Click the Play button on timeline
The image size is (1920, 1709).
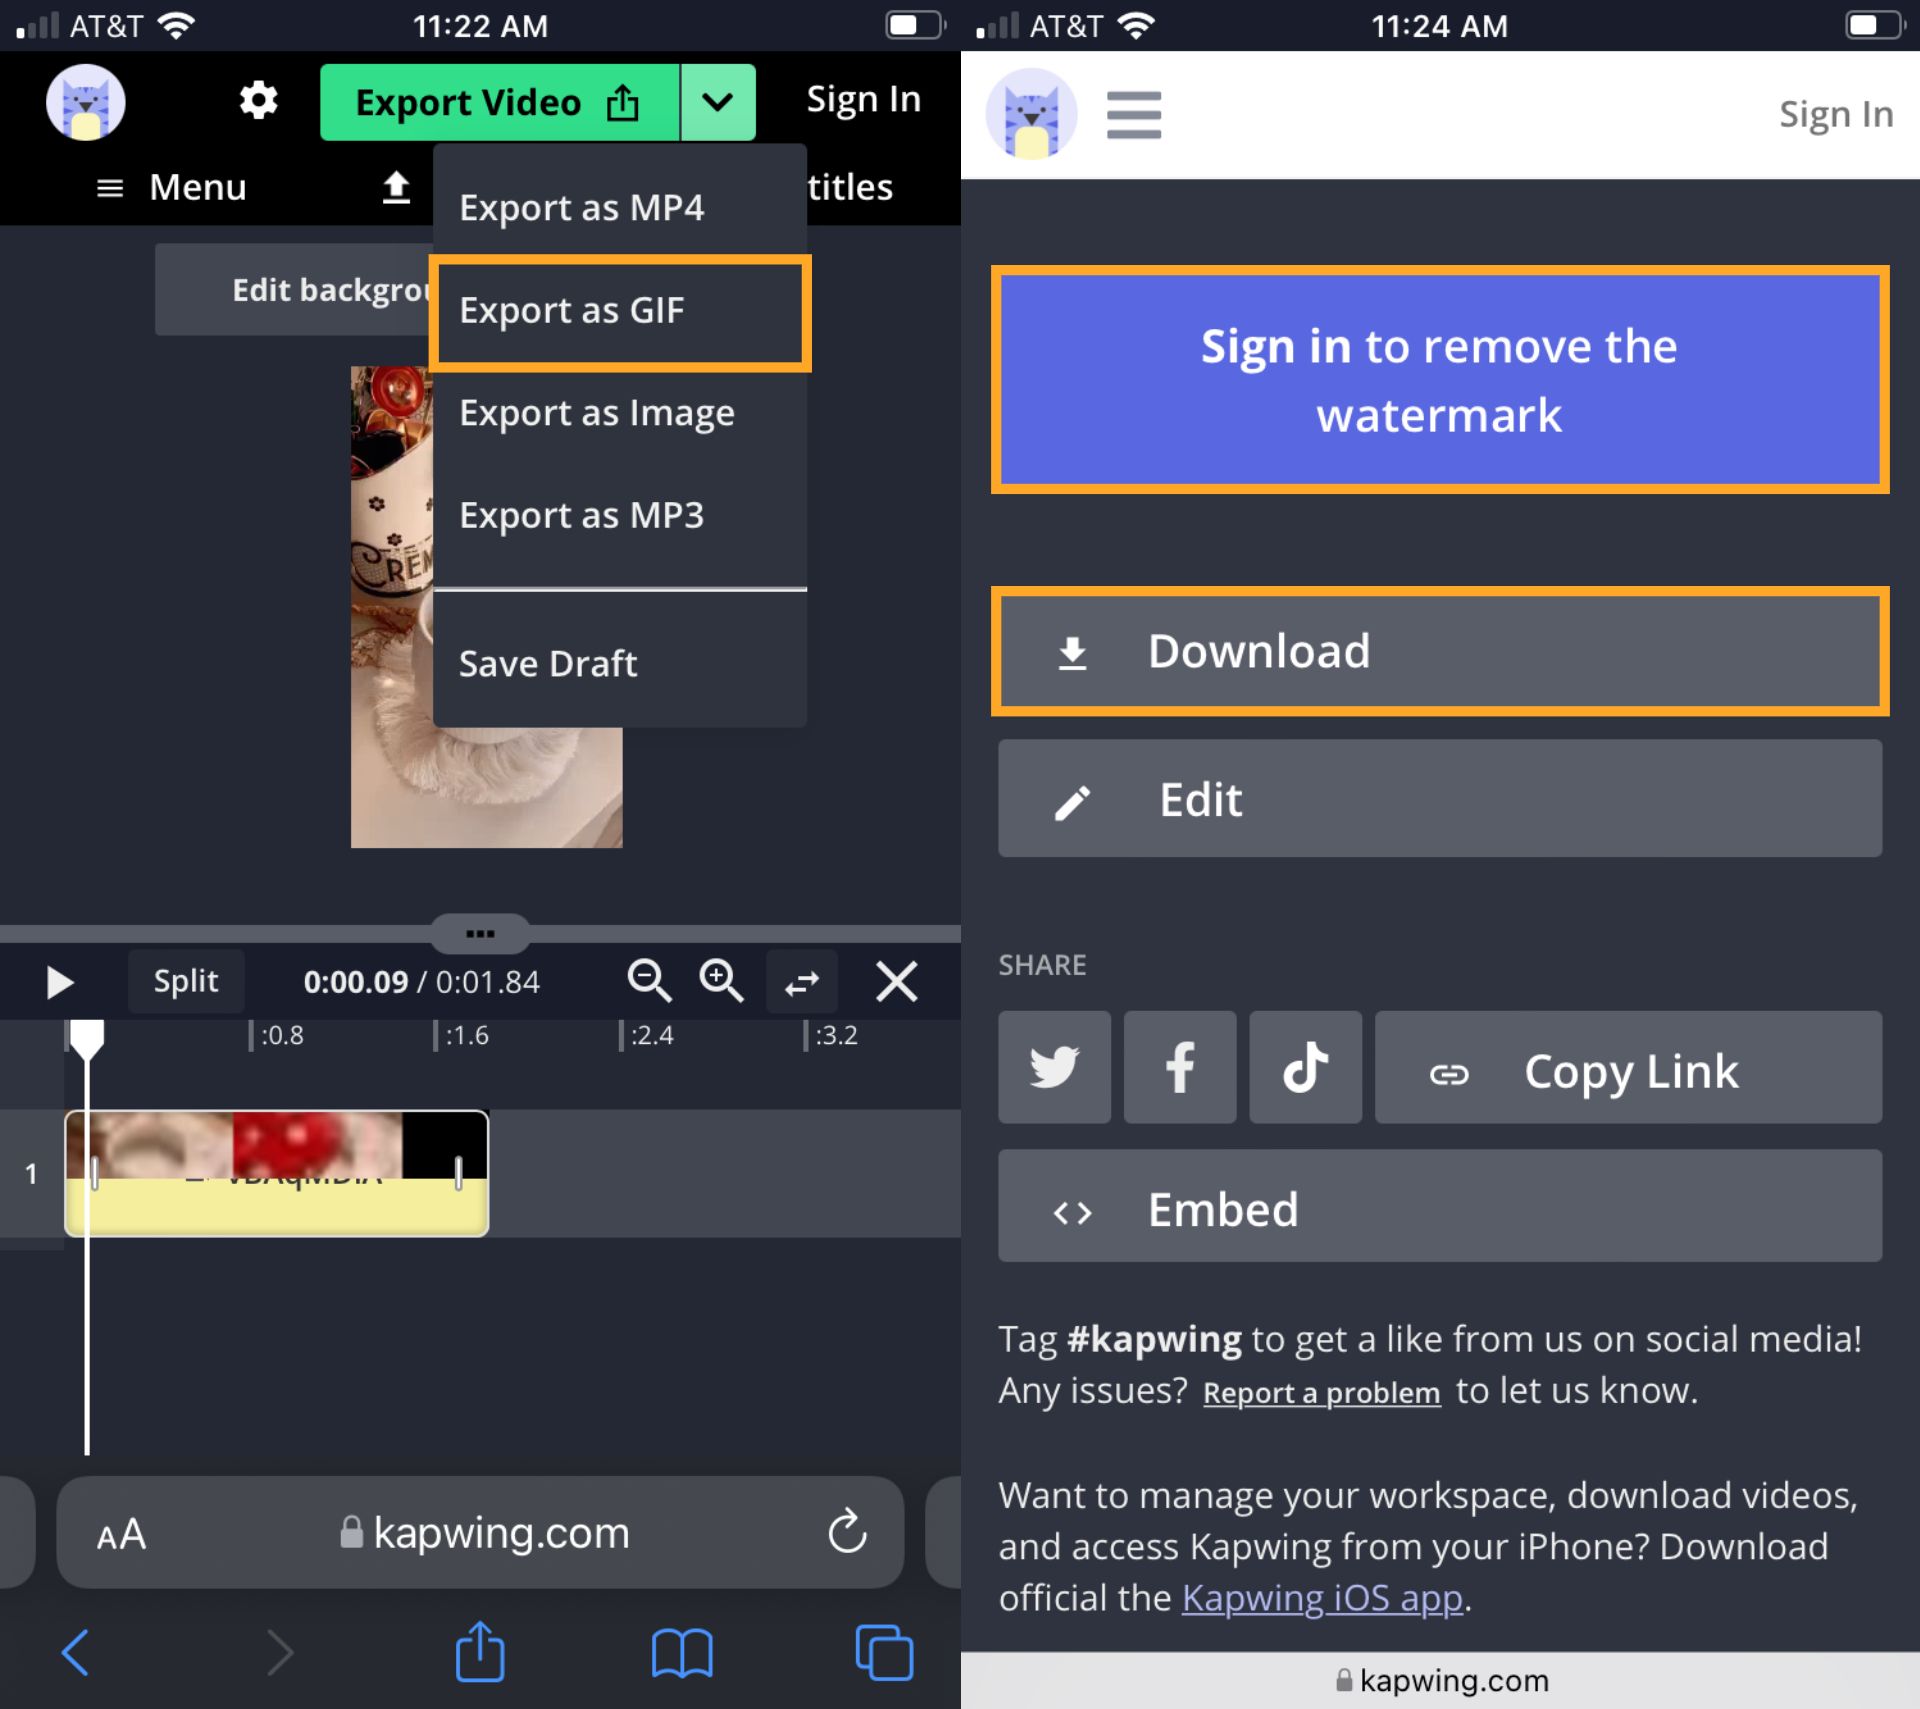pos(58,982)
